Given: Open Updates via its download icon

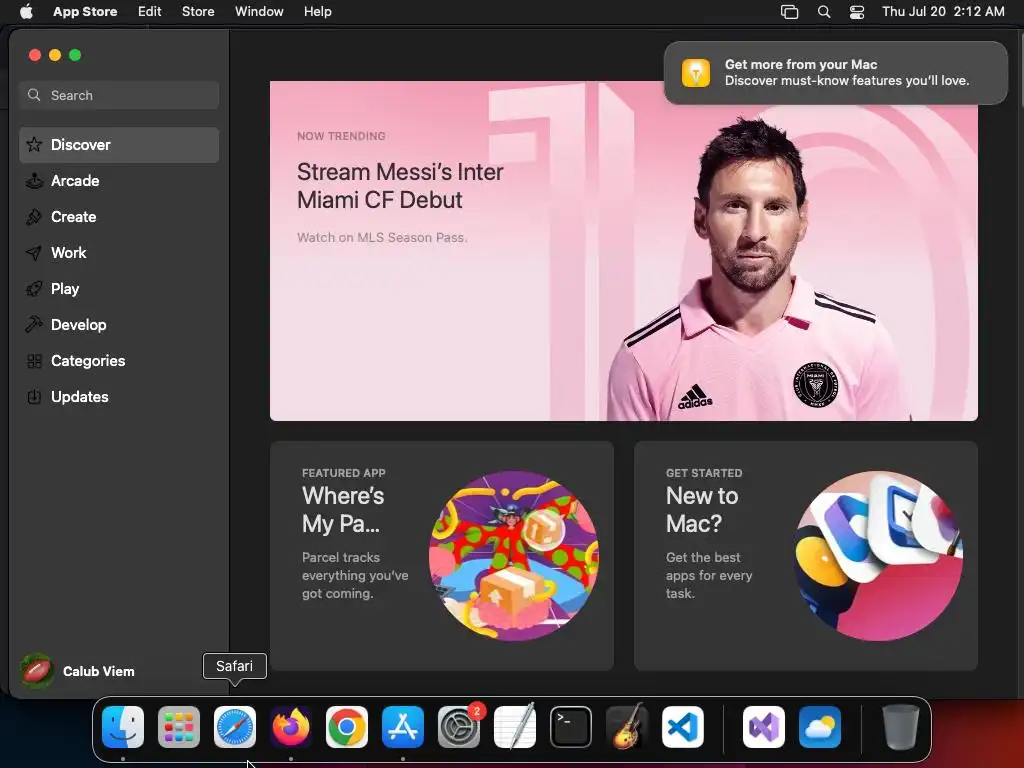Looking at the screenshot, I should [x=34, y=396].
